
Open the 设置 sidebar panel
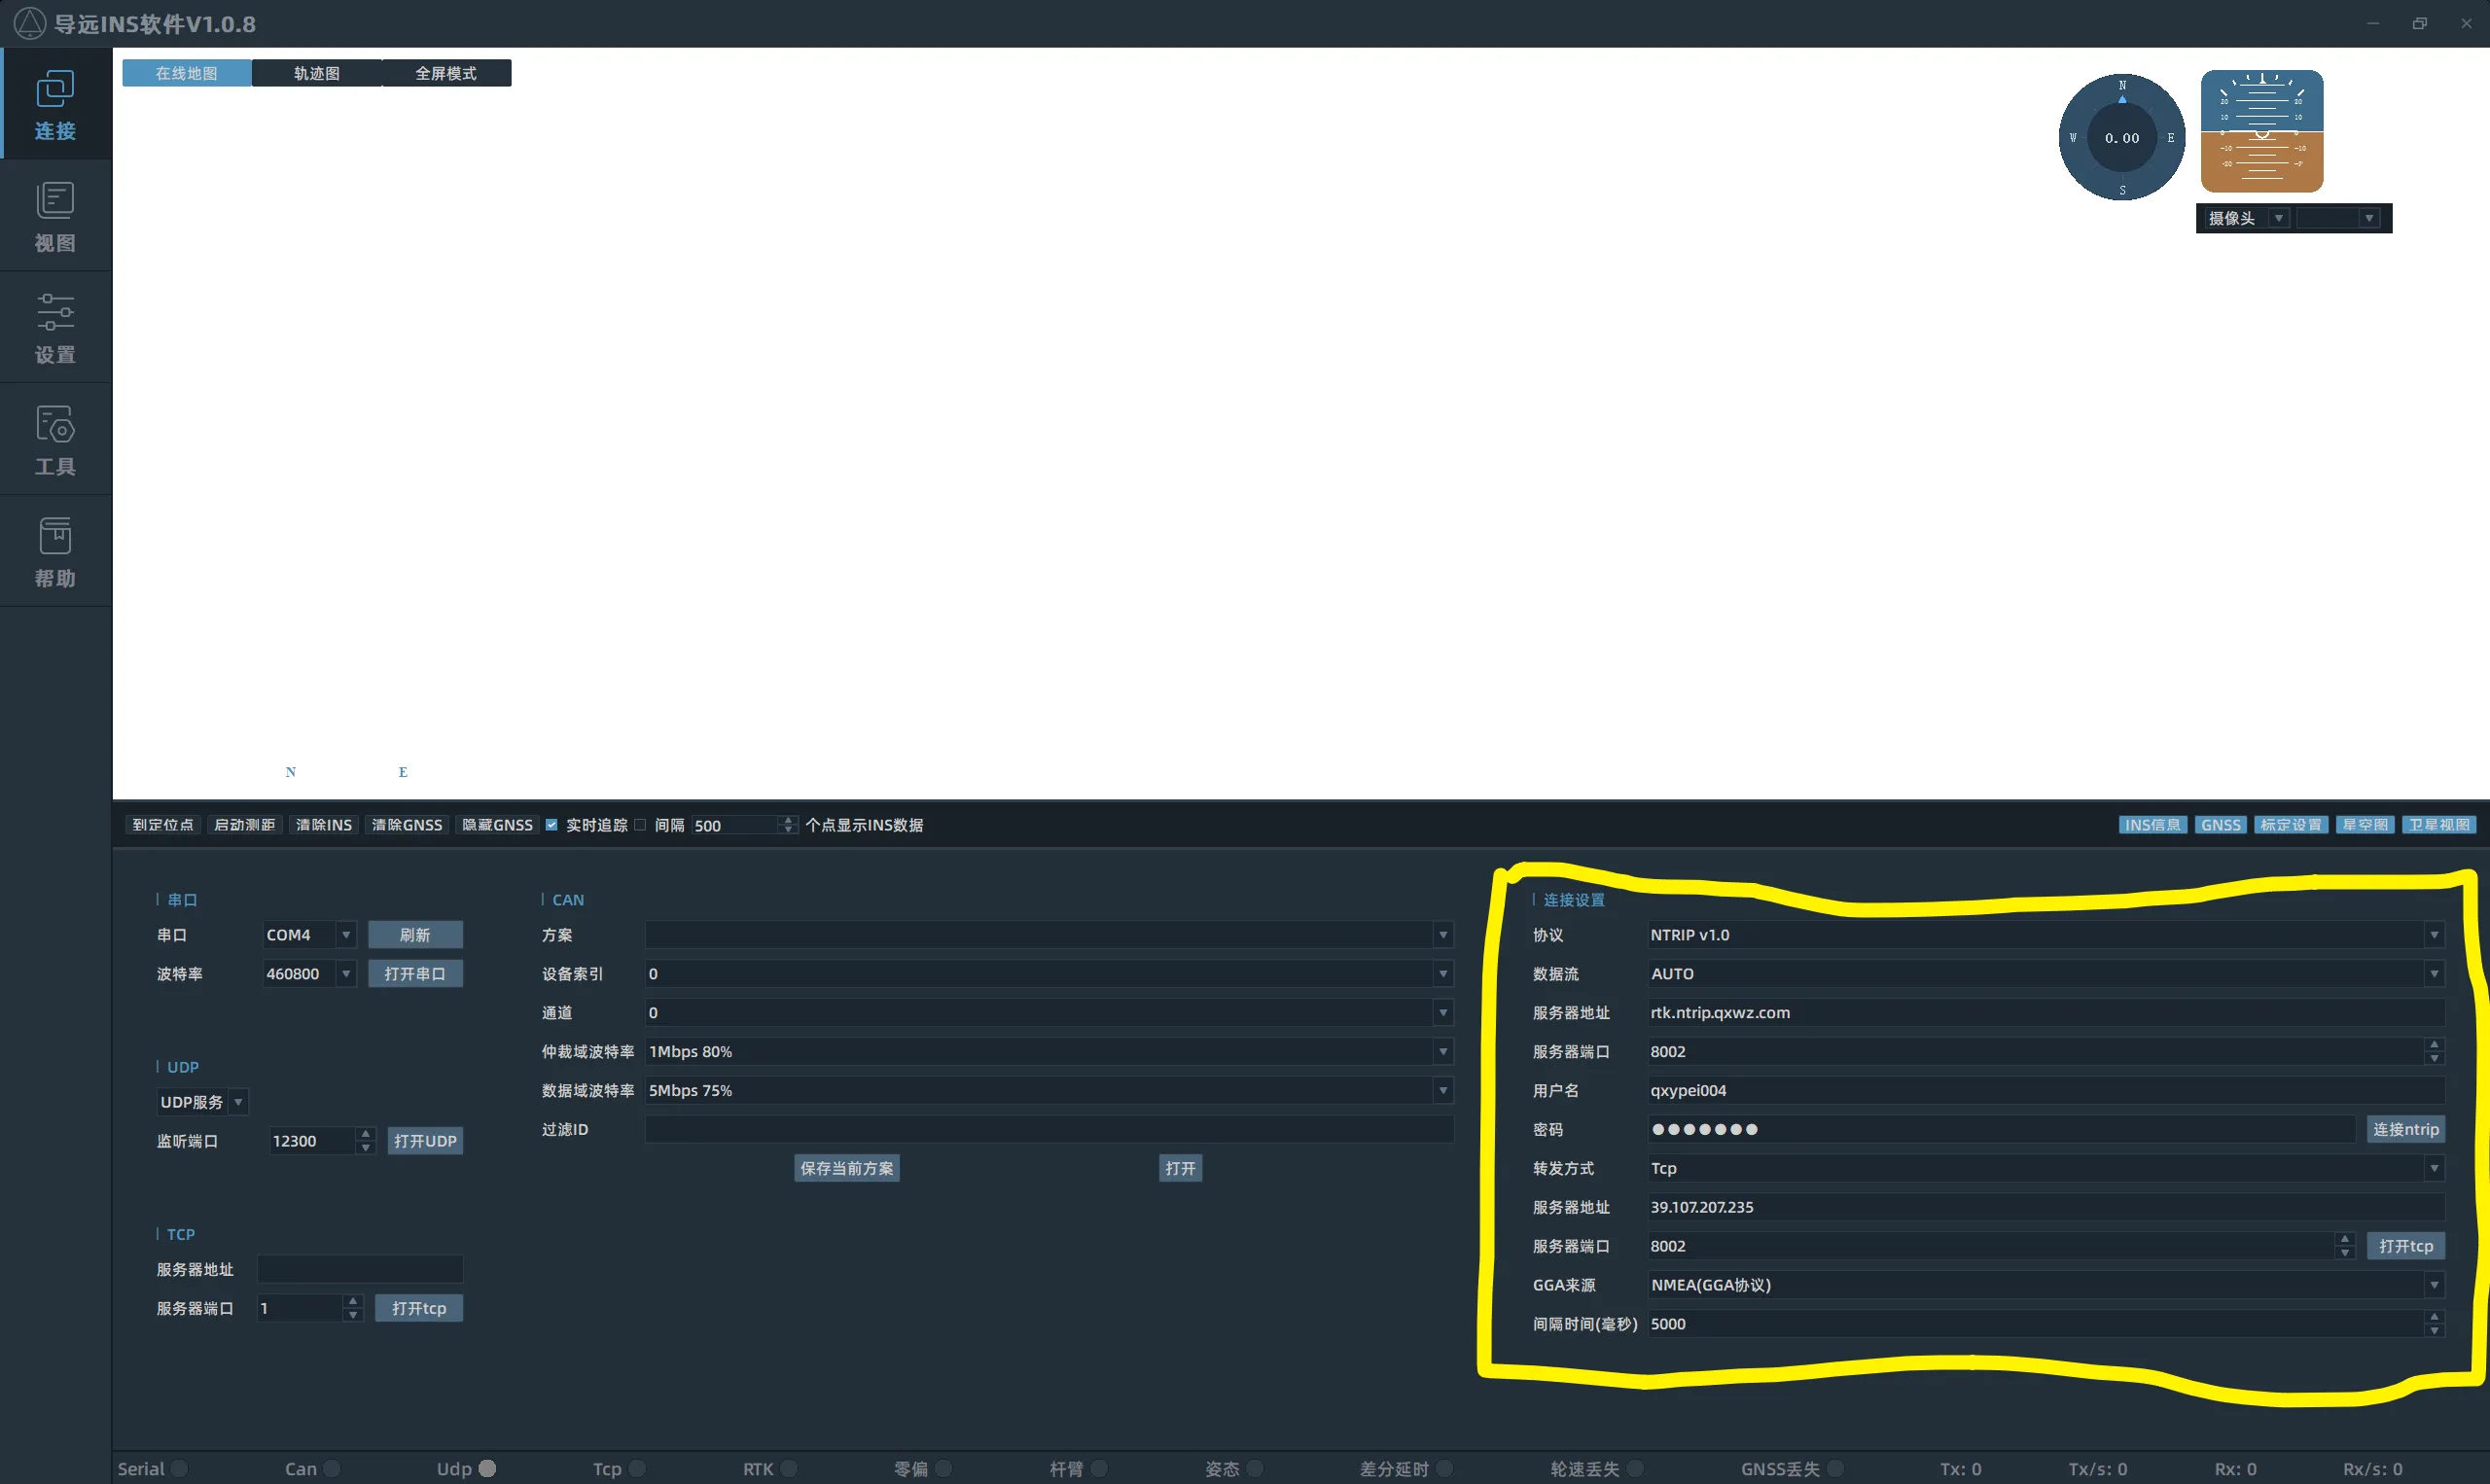(55, 328)
